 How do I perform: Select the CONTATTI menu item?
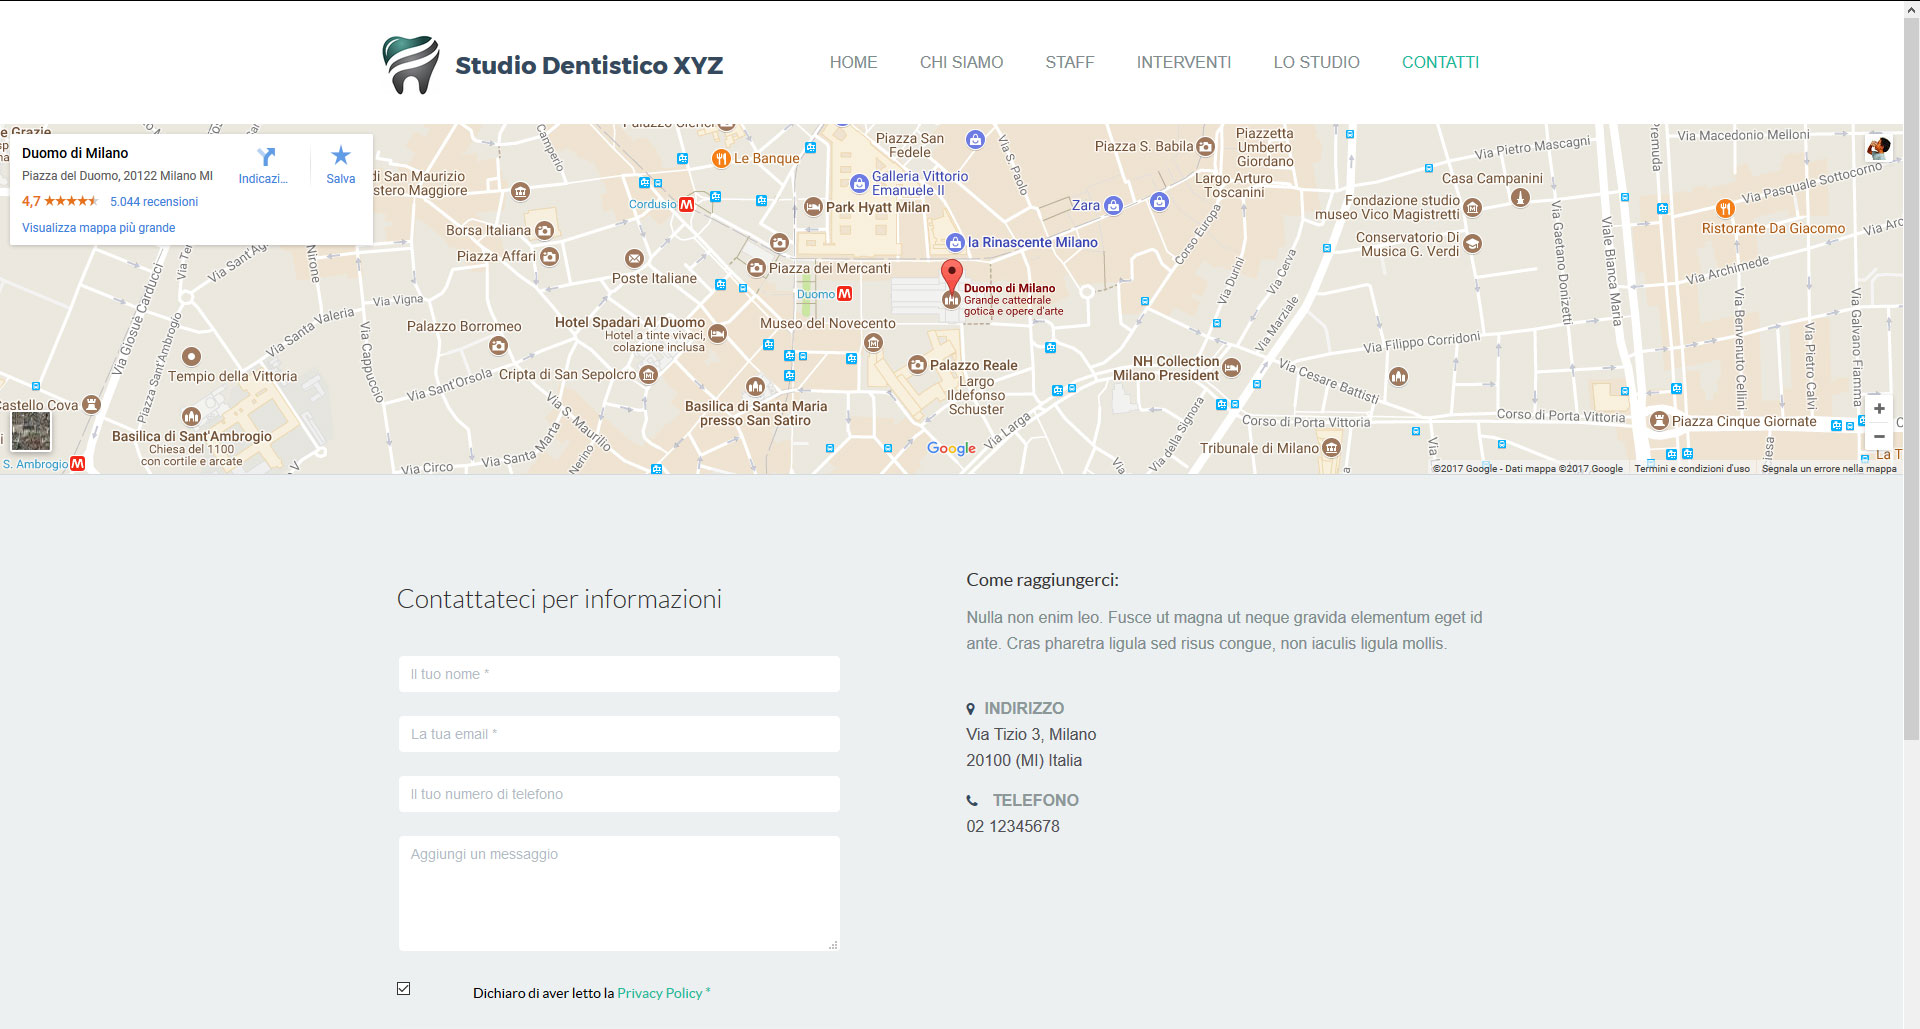pos(1440,62)
